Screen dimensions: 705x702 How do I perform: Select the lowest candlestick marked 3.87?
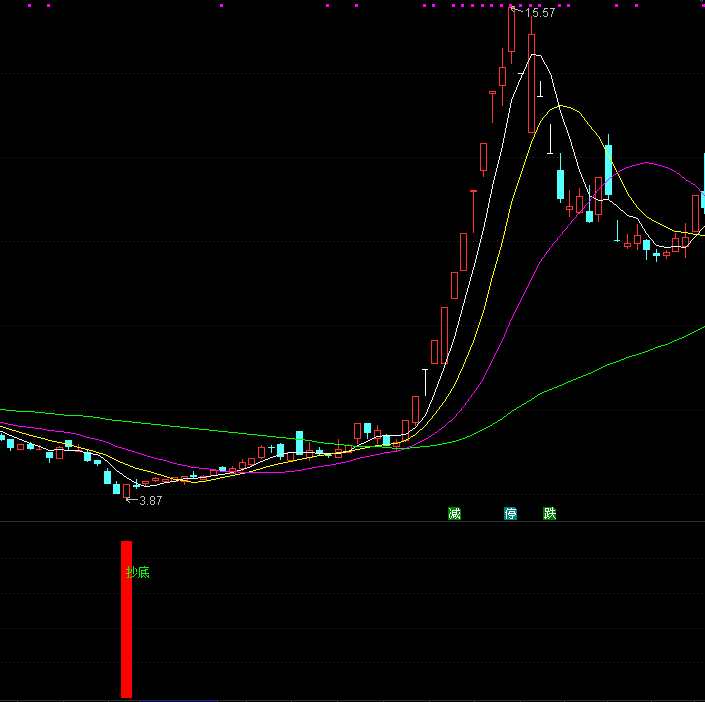(126, 491)
